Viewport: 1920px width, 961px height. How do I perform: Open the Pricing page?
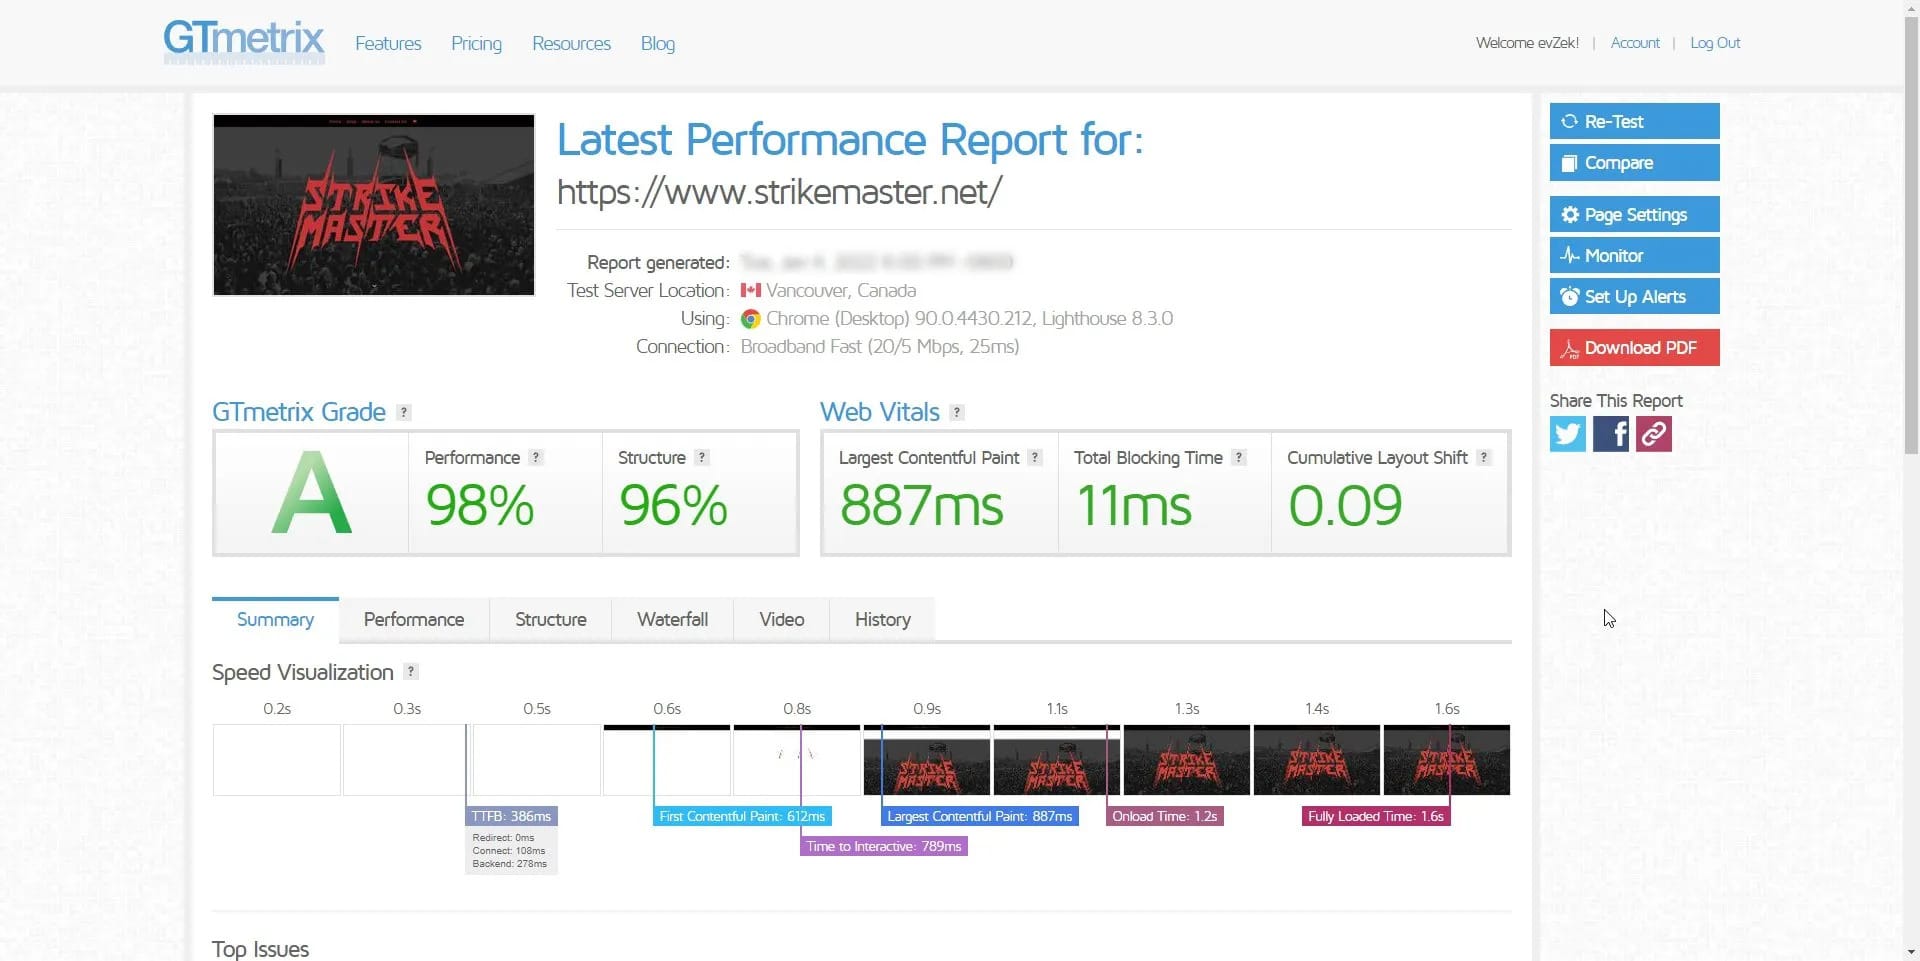[x=476, y=43]
